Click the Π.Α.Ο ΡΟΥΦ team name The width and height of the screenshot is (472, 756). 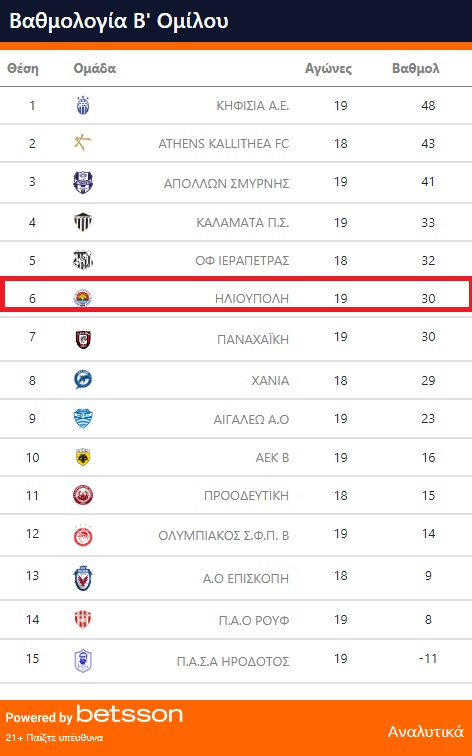tap(254, 620)
